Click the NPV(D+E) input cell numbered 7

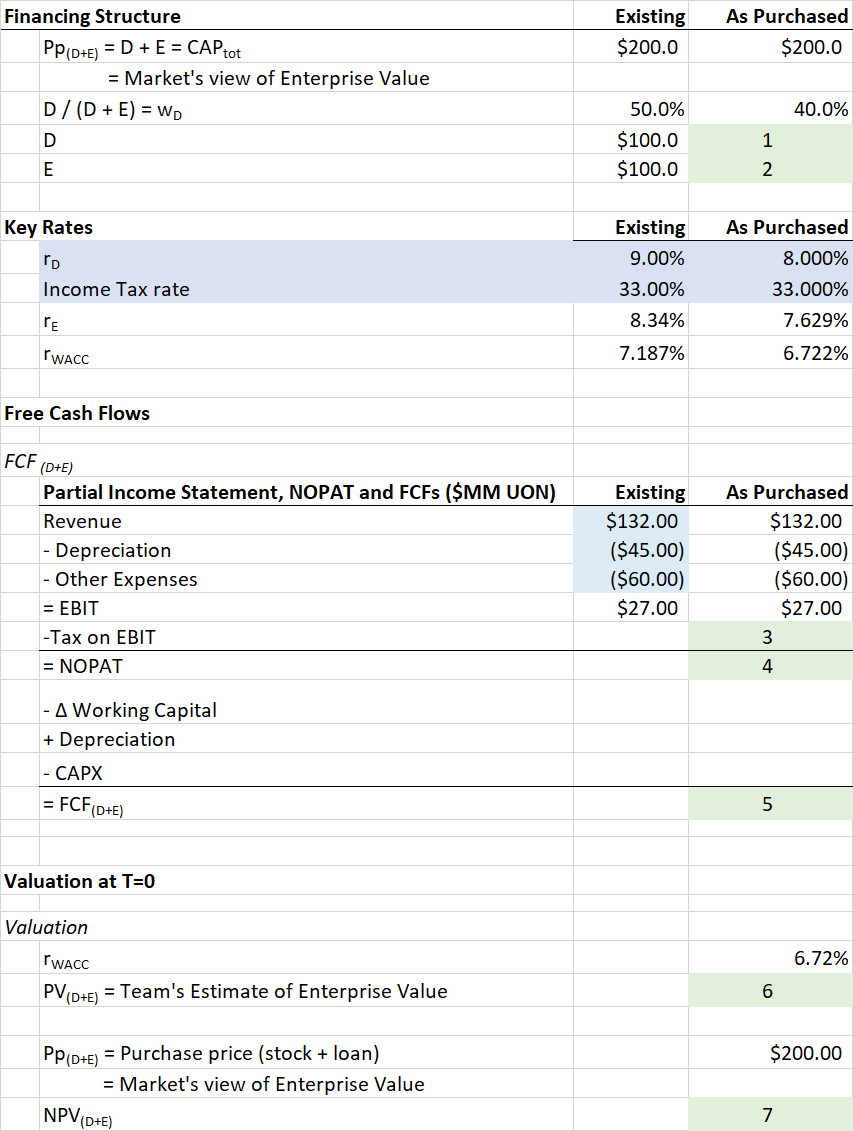[x=767, y=1113]
